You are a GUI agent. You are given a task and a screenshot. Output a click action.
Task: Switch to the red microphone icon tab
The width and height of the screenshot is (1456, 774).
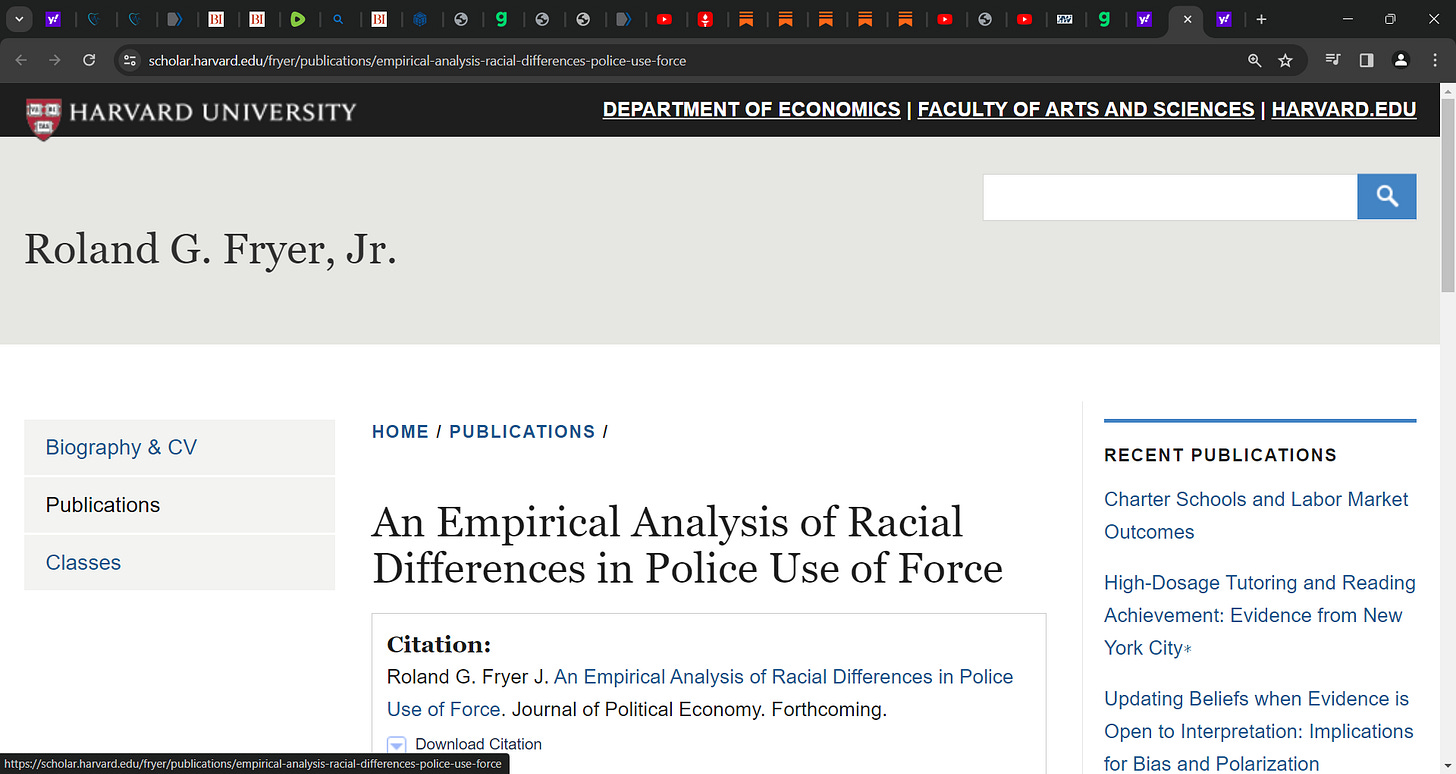click(x=705, y=19)
